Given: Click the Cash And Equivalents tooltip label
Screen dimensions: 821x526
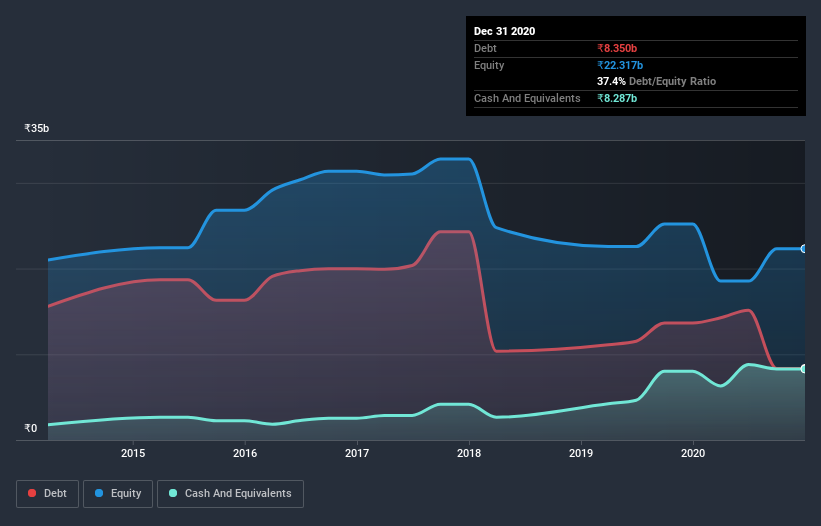Looking at the screenshot, I should (x=527, y=98).
